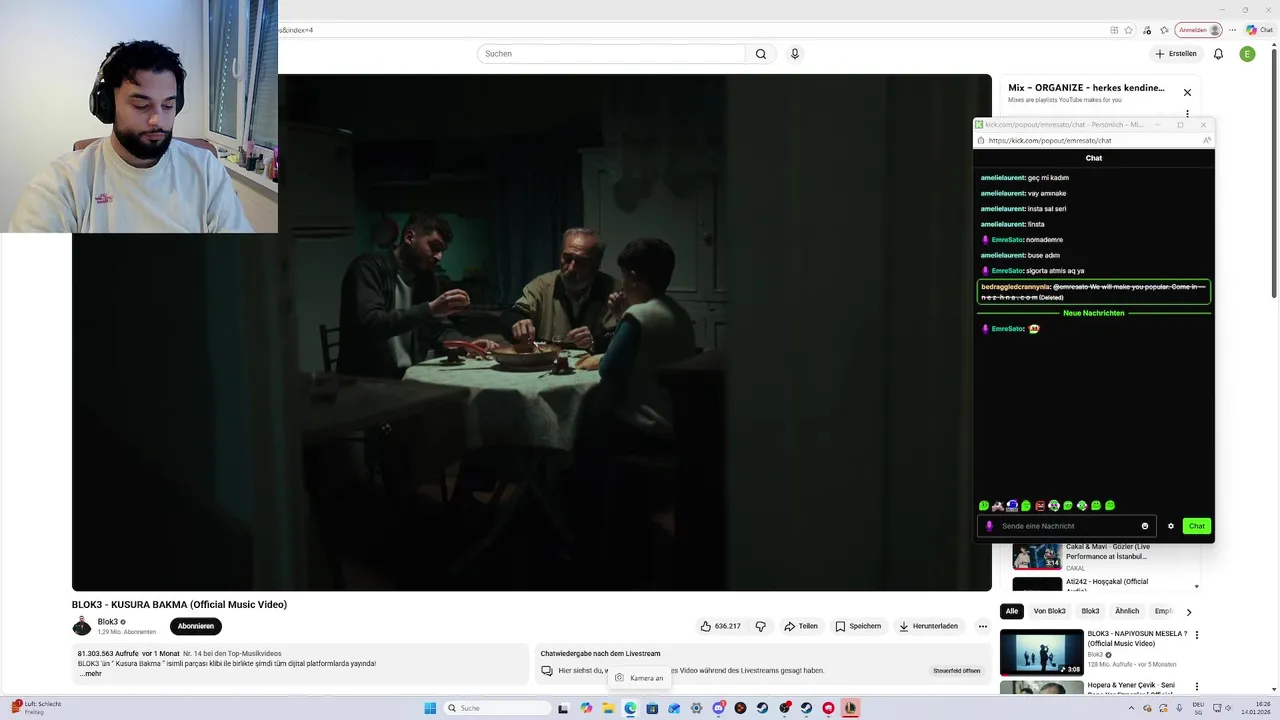Screen dimensions: 1280x720
Task: Open options for the NAPIYOSUN MESELA video
Action: coord(1197,635)
